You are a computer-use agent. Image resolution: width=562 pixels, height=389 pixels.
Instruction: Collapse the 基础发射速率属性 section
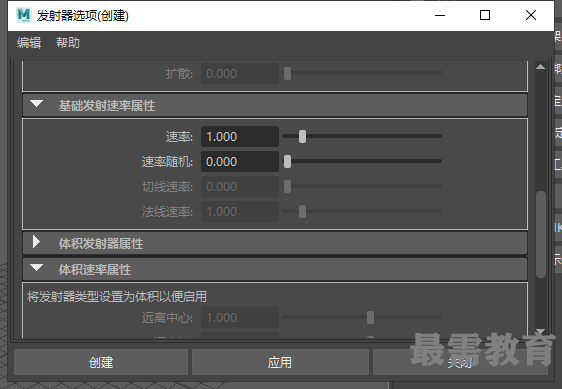(36, 104)
